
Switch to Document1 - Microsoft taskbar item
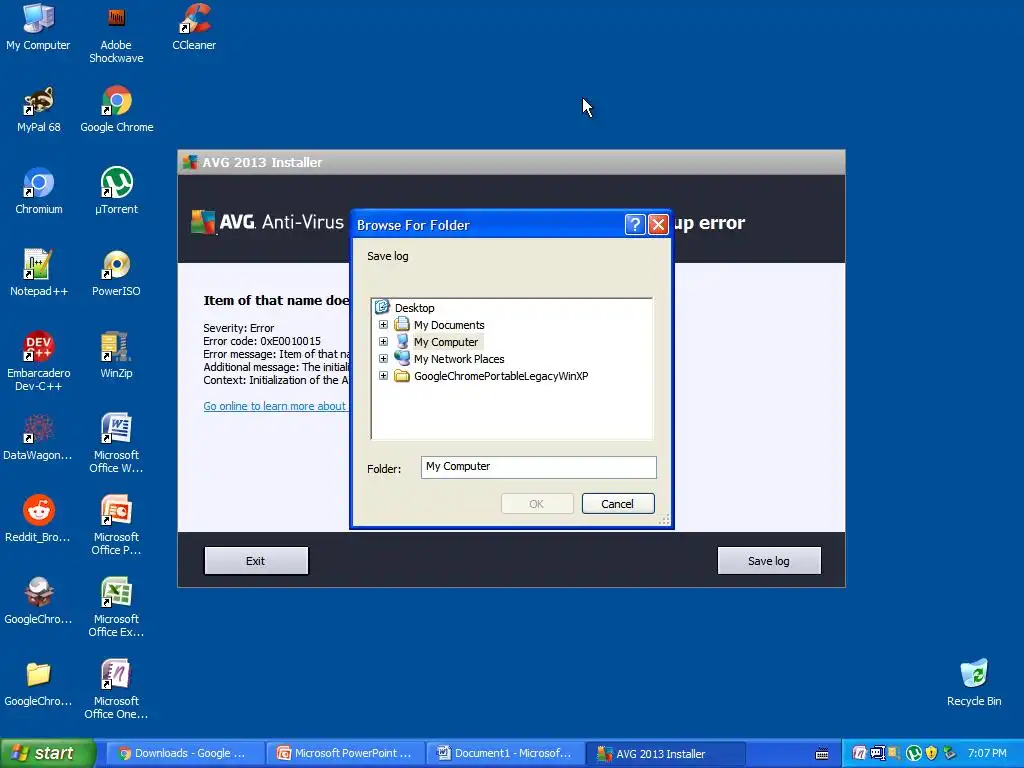504,754
